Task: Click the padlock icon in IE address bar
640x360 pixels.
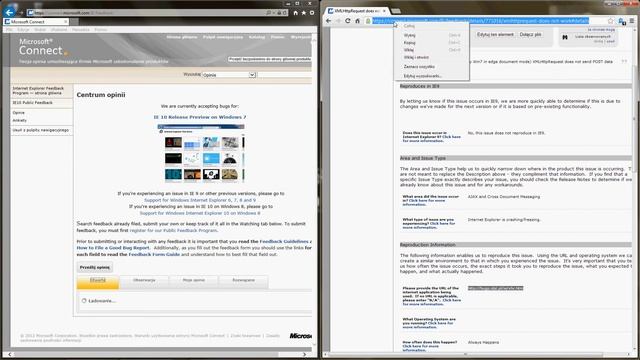Action: point(279,13)
